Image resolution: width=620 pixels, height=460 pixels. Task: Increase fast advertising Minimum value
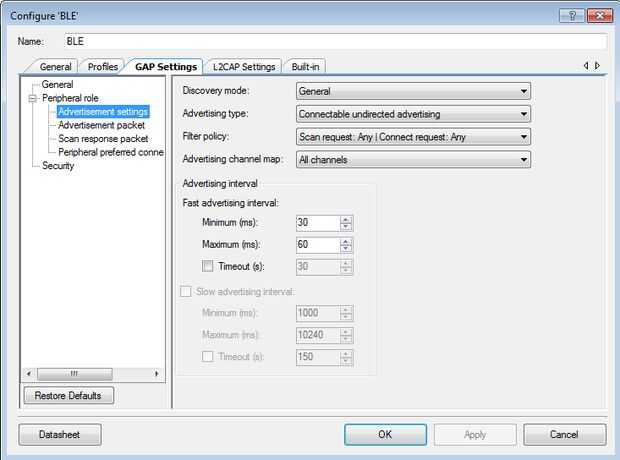(x=346, y=220)
